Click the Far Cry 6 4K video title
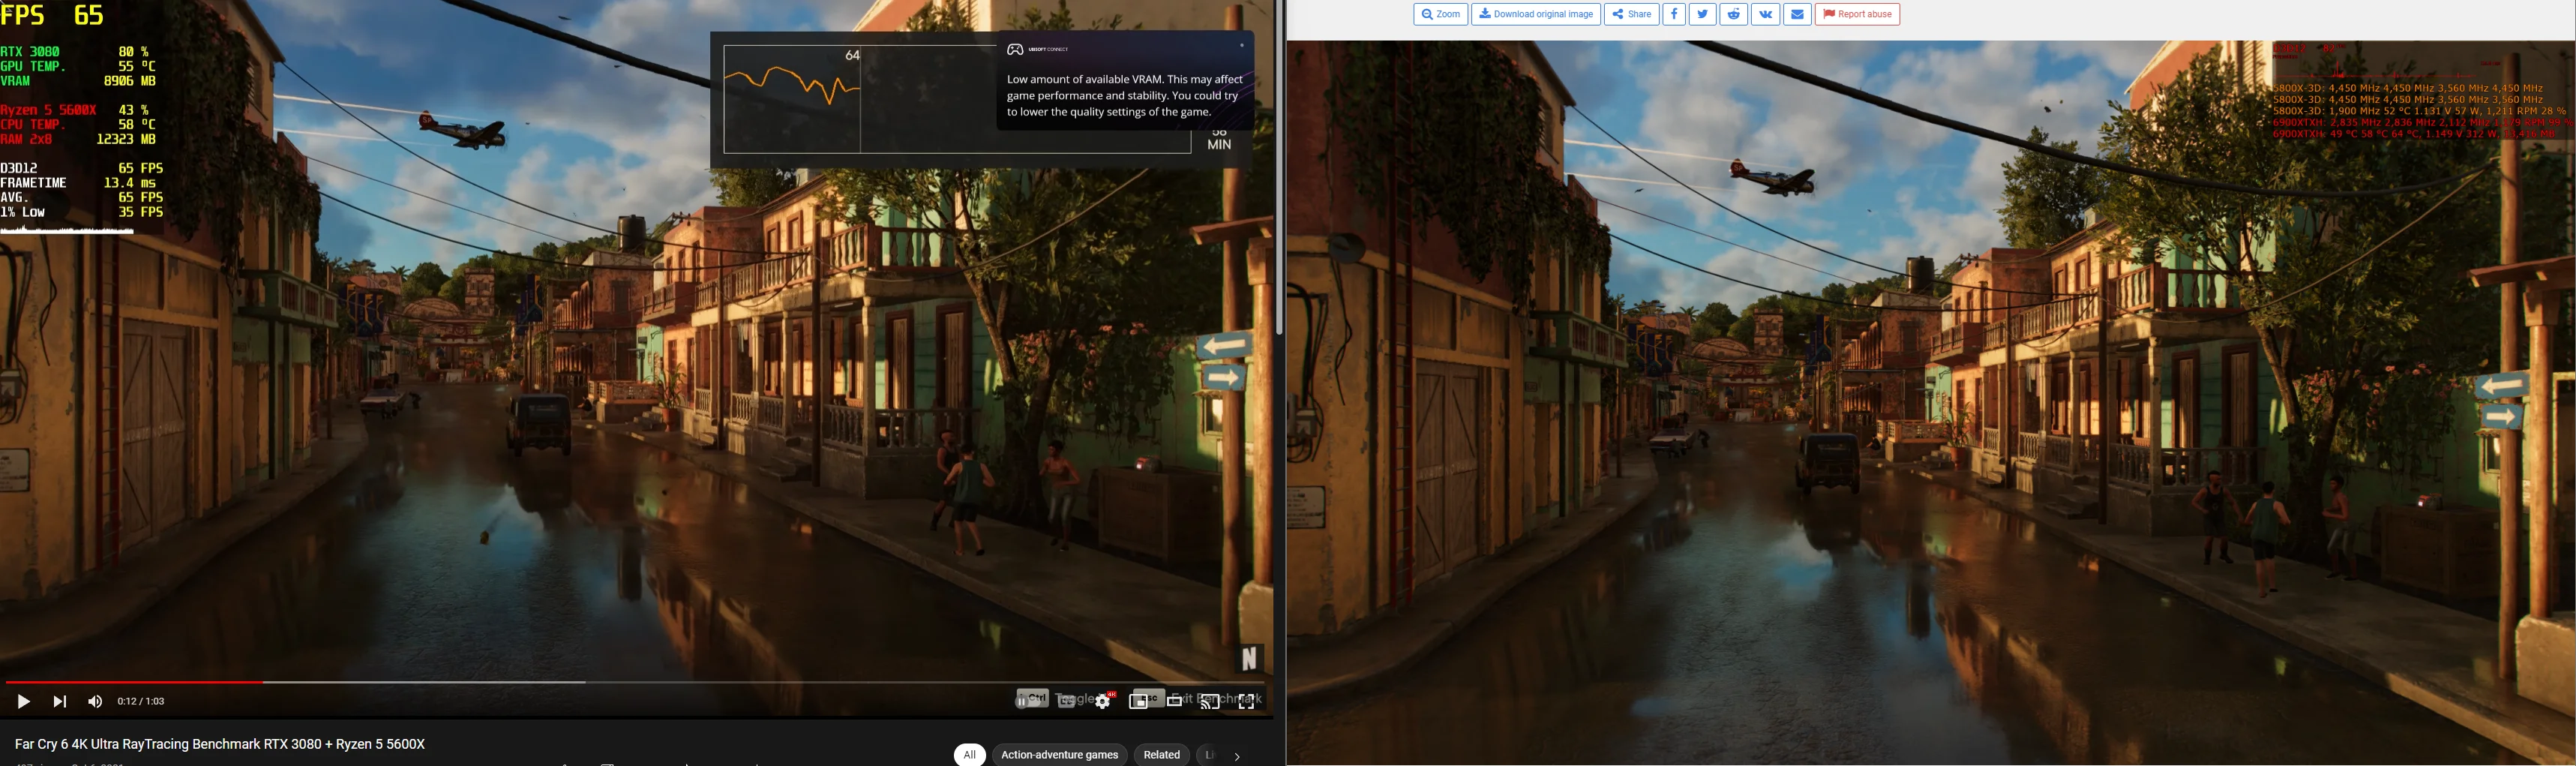Screen dimensions: 2576x766 pos(220,744)
